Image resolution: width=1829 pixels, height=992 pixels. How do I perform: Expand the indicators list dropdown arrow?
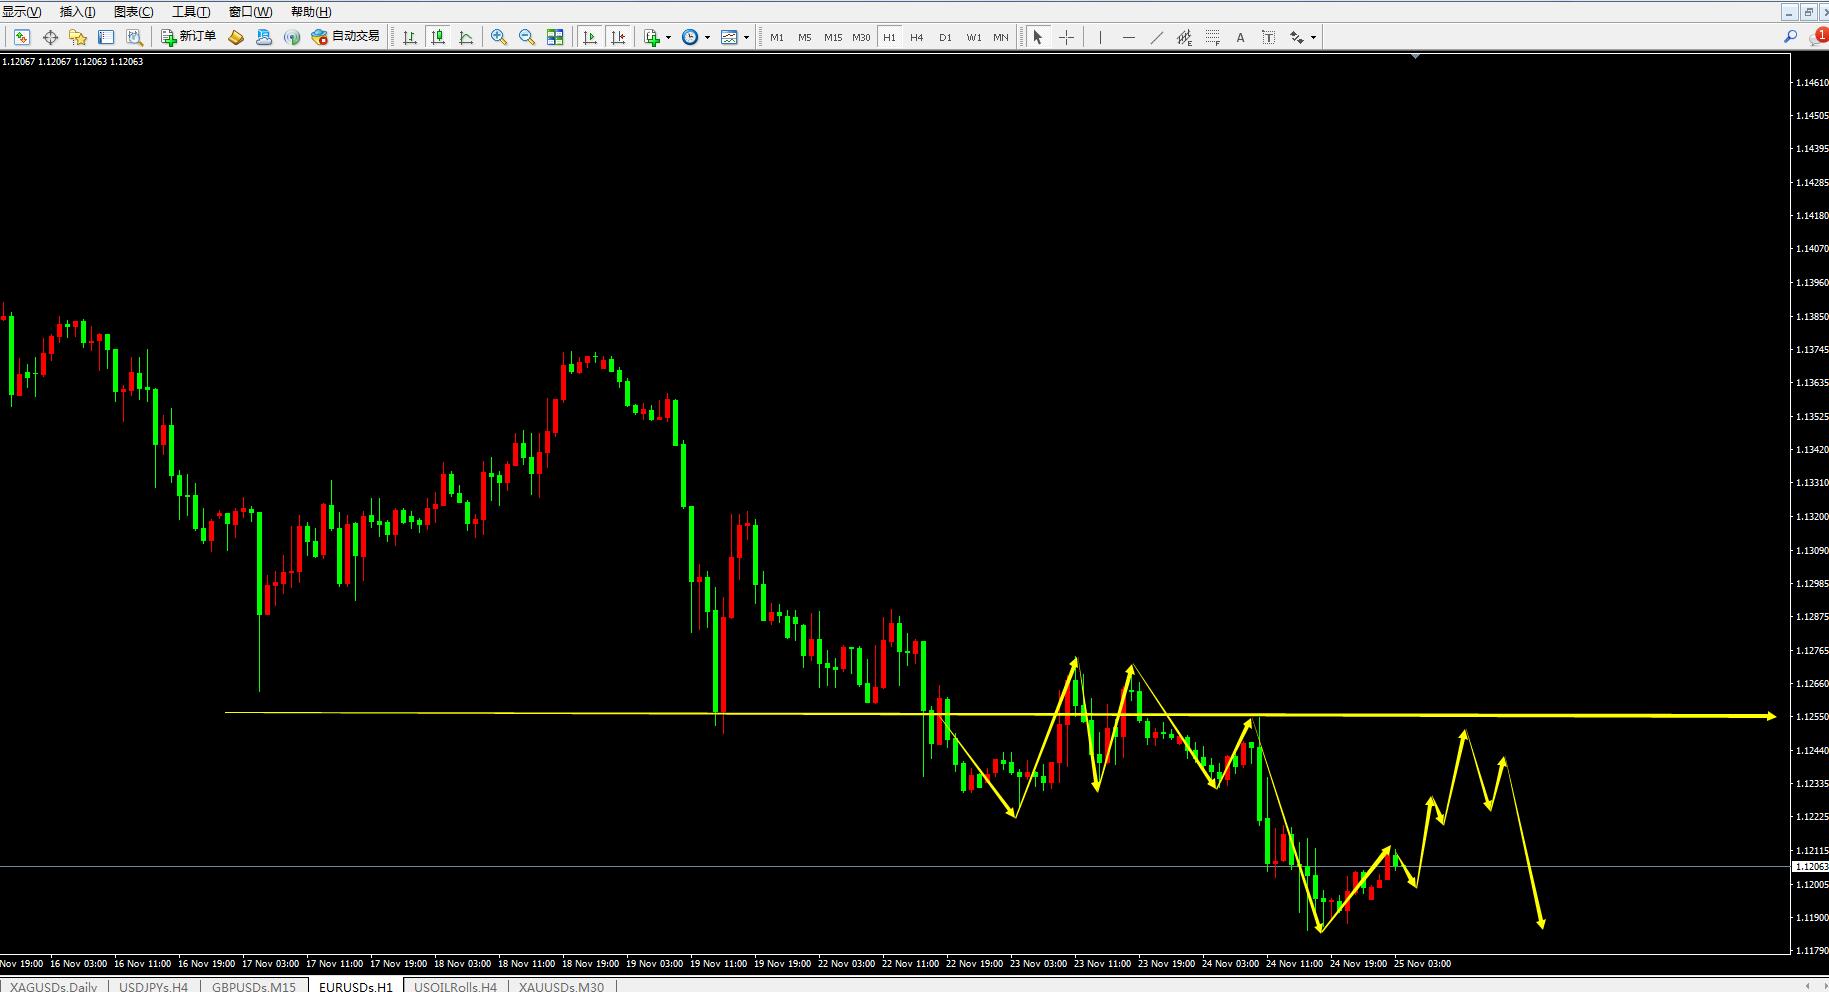(x=668, y=38)
